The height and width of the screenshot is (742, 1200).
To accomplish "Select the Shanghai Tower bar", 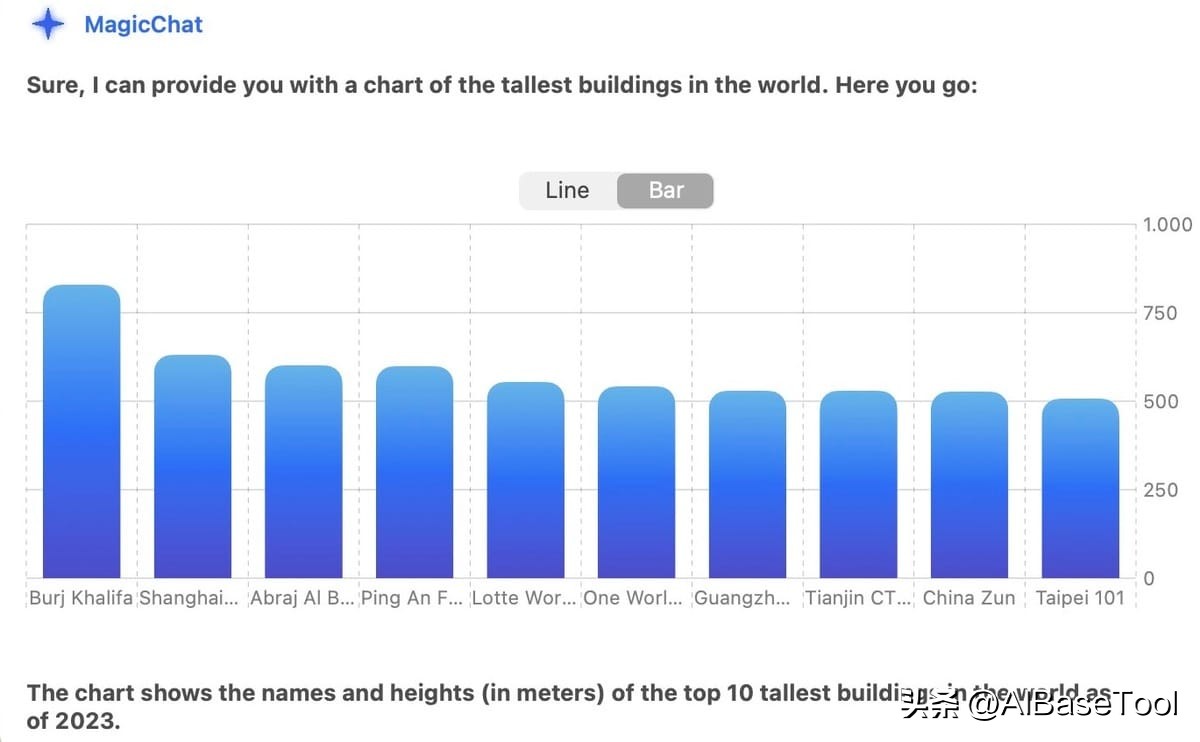I will pyautogui.click(x=192, y=466).
